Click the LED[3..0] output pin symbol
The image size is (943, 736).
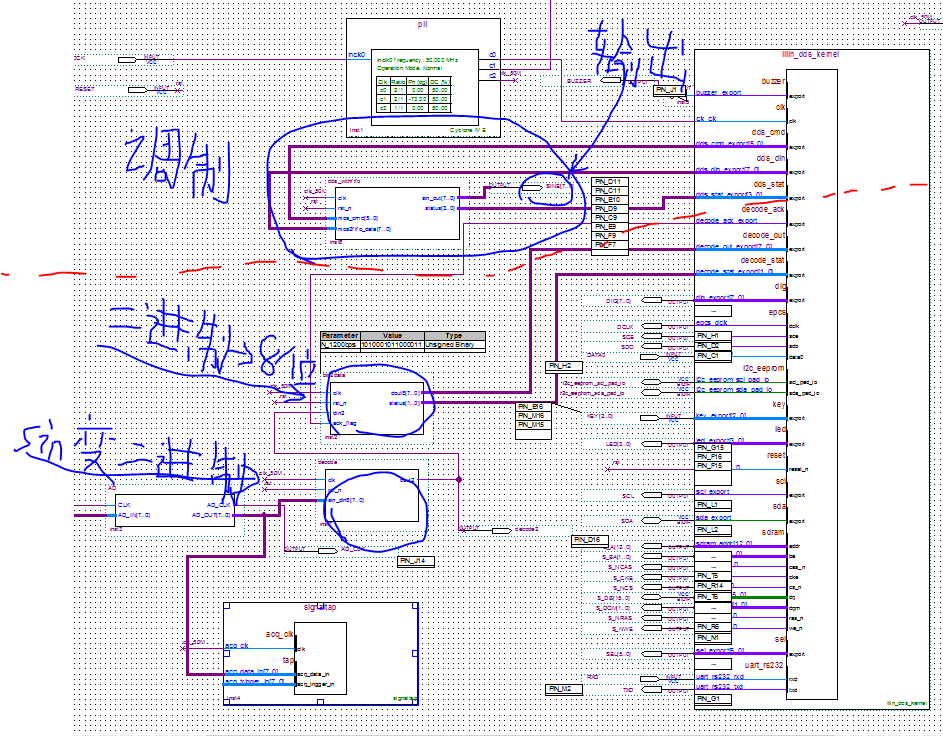(x=652, y=444)
